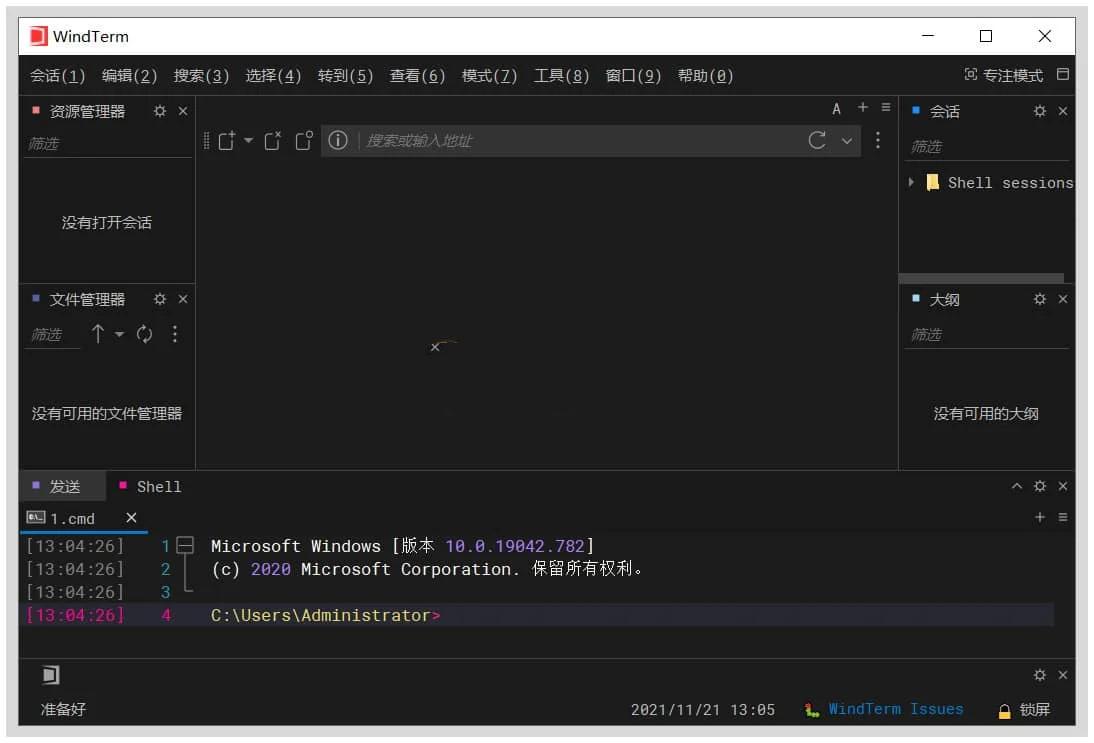Image resolution: width=1094 pixels, height=743 pixels.
Task: Close the 1.cmd terminal tab
Action: (x=131, y=517)
